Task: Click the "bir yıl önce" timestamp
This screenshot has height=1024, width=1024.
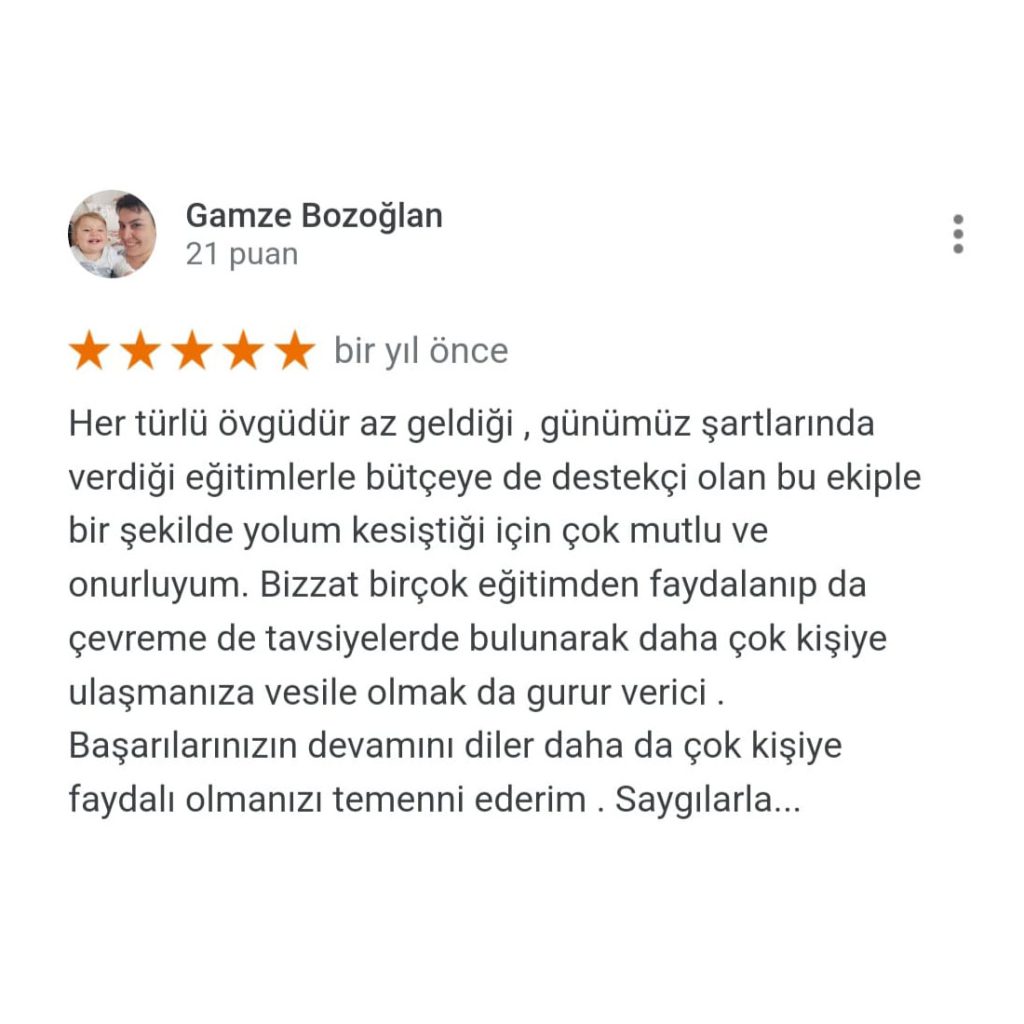Action: point(421,351)
